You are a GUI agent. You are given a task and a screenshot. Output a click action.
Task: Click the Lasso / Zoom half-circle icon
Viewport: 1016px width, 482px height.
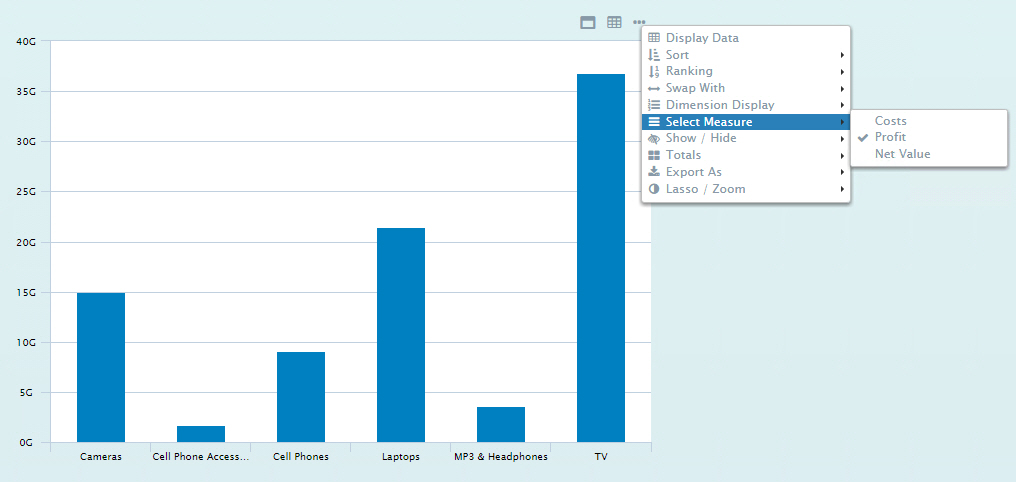click(x=654, y=189)
